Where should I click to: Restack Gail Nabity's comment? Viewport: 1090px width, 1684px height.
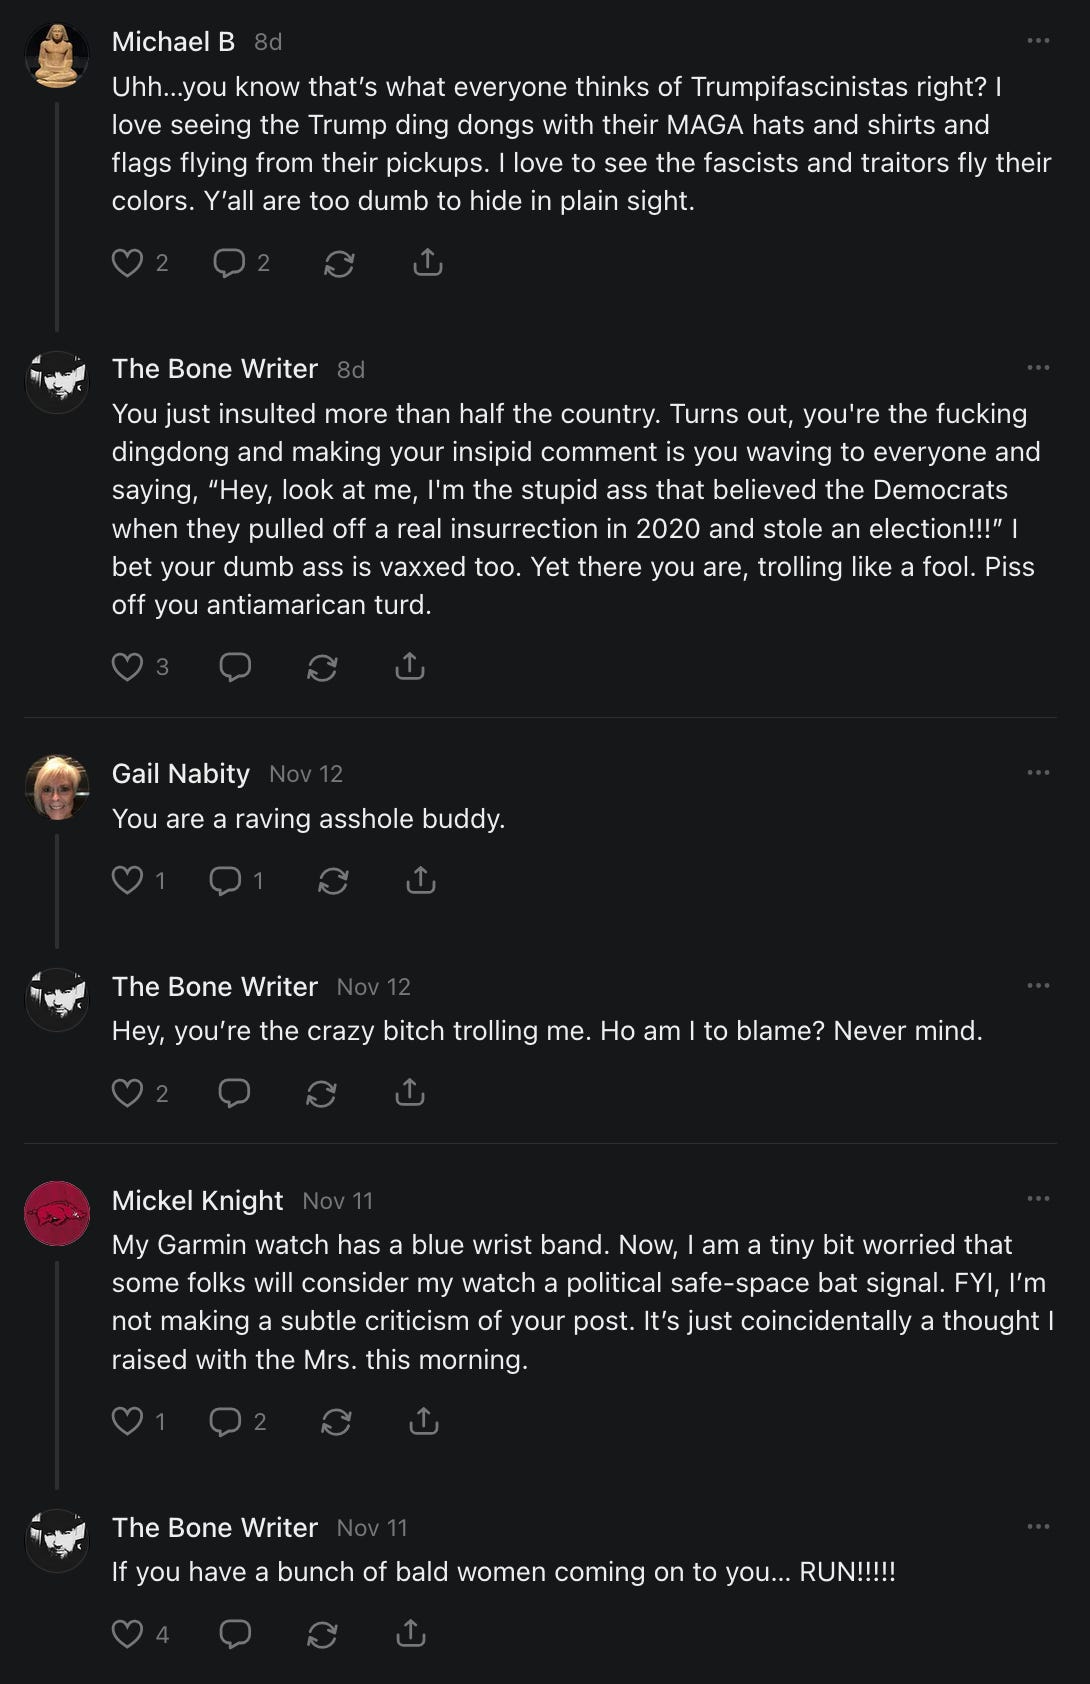click(333, 881)
